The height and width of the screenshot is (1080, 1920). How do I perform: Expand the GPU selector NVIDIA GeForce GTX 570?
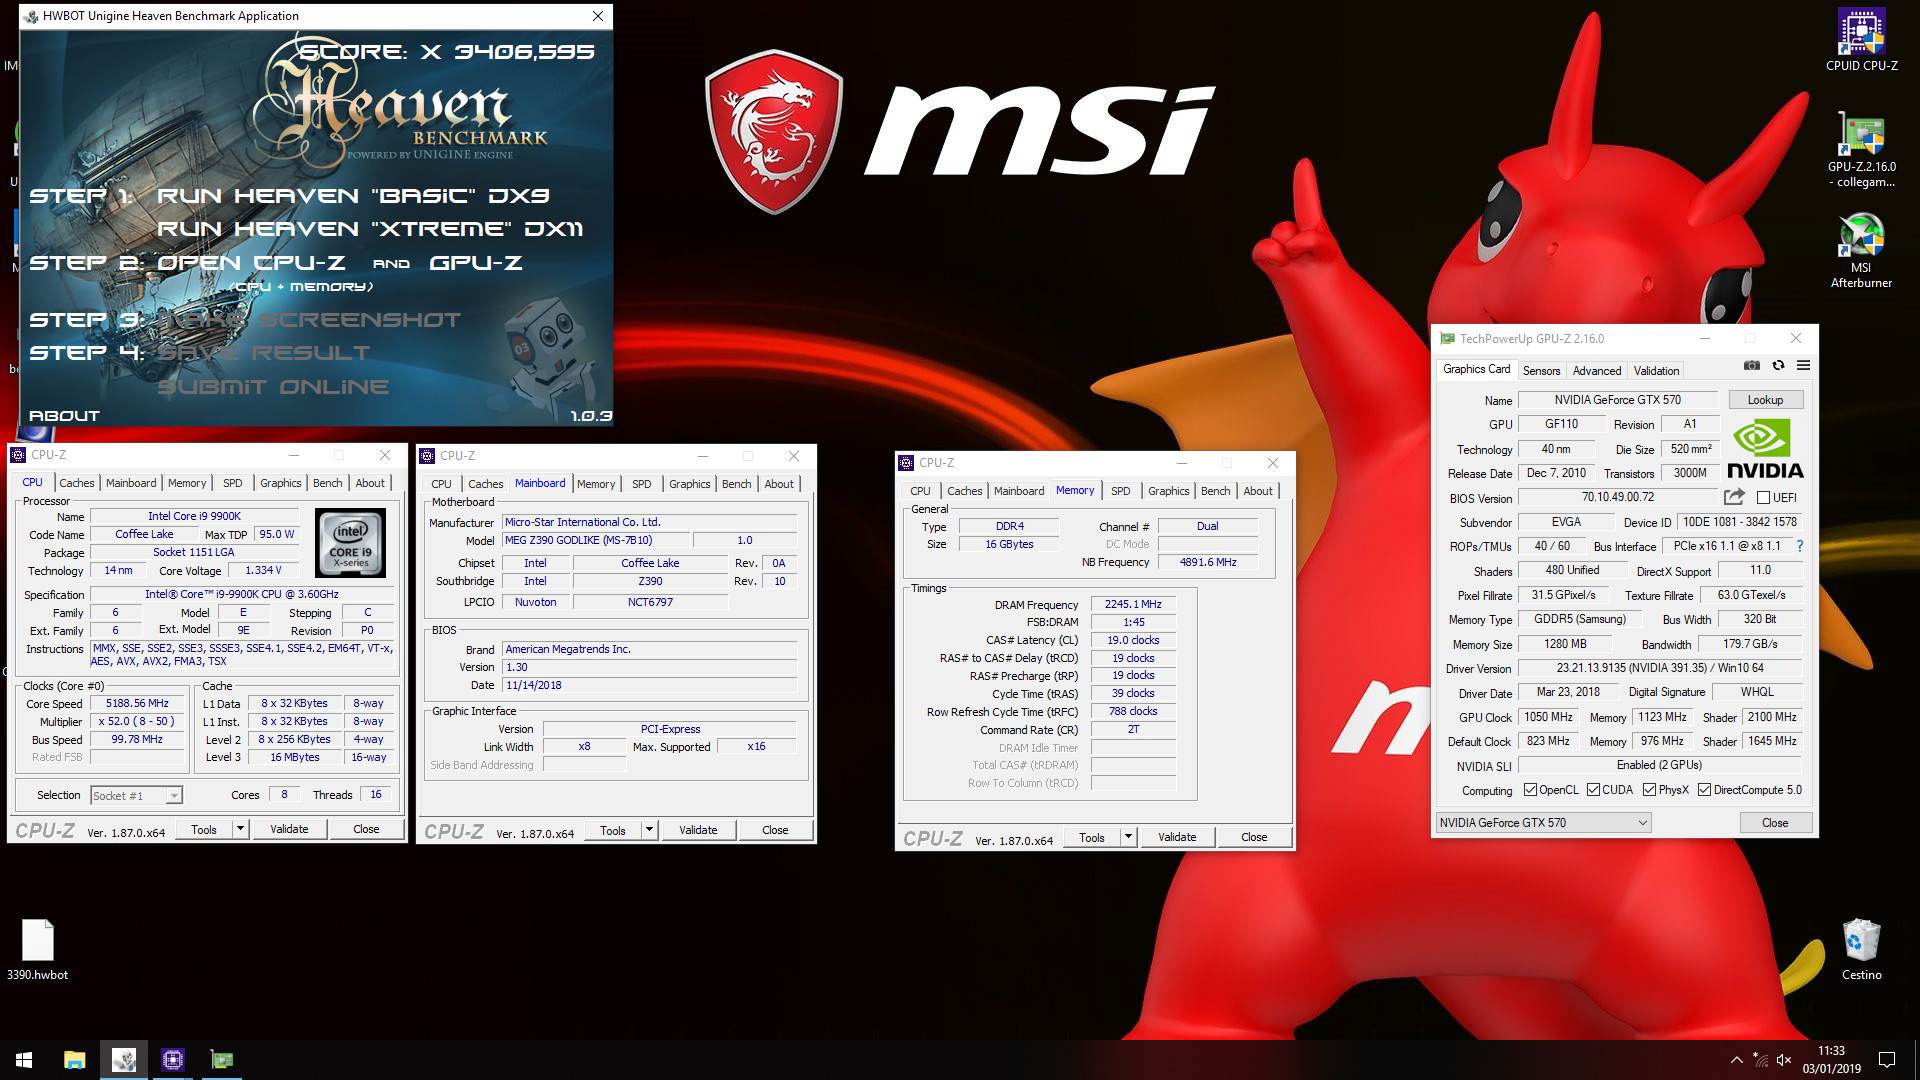1543,823
